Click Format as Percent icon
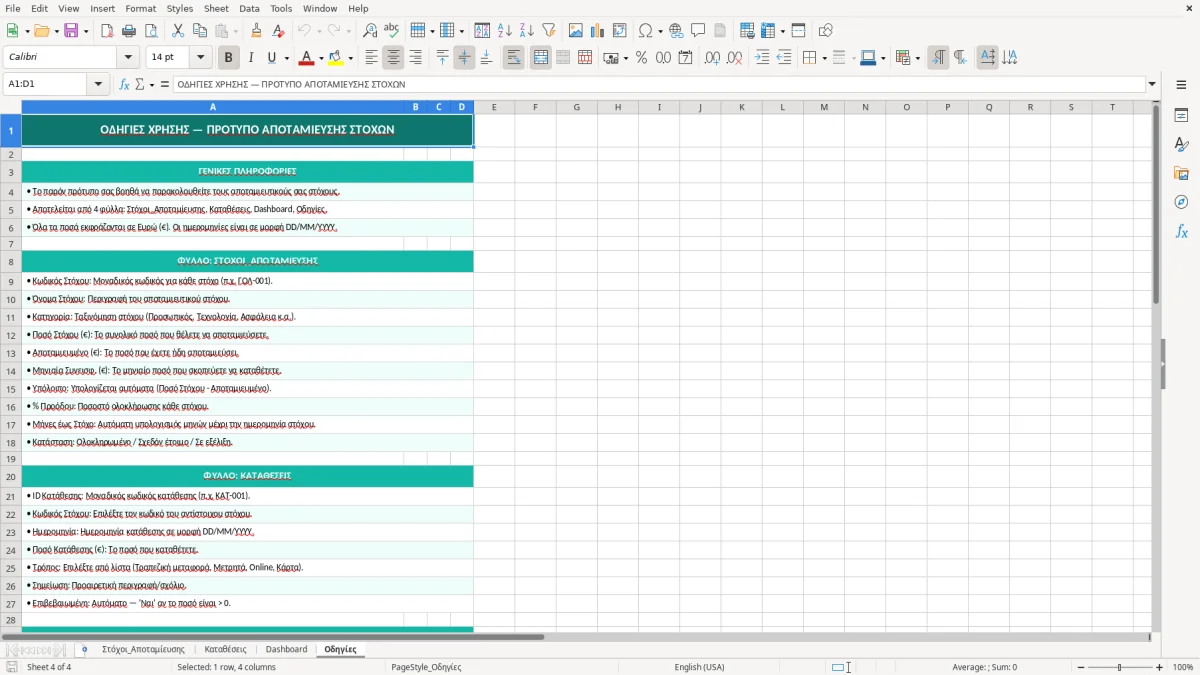 pyautogui.click(x=641, y=58)
